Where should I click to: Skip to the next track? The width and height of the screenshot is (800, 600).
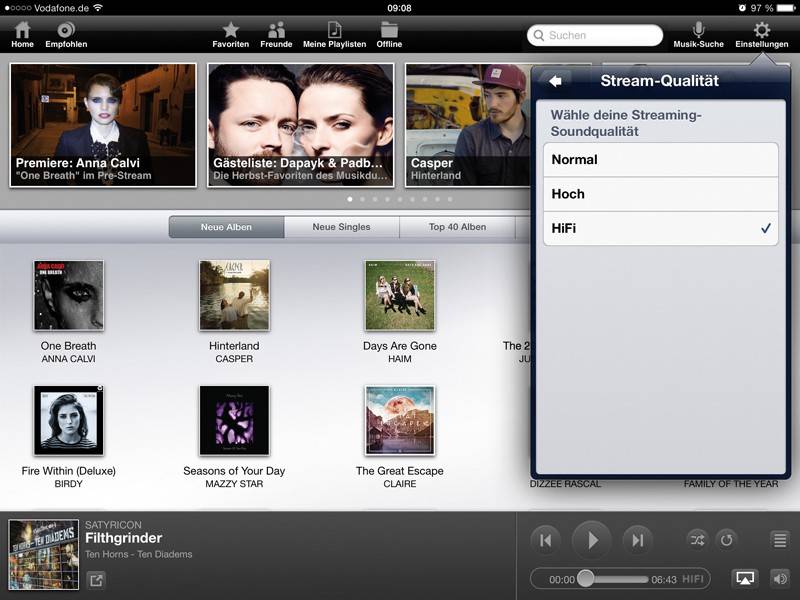coord(638,540)
